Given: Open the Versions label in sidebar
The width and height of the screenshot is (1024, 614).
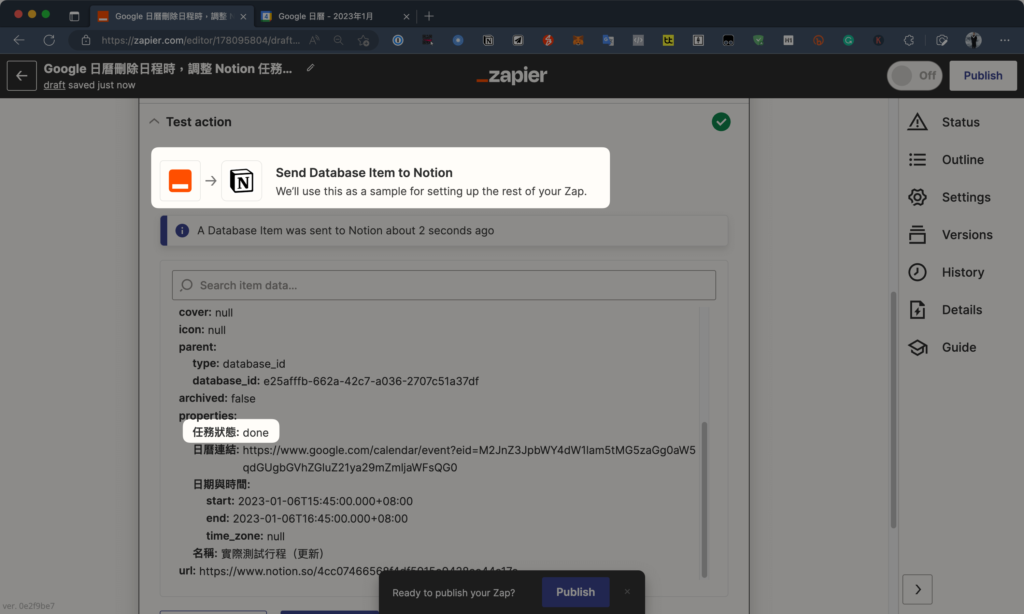Looking at the screenshot, I should 967,234.
